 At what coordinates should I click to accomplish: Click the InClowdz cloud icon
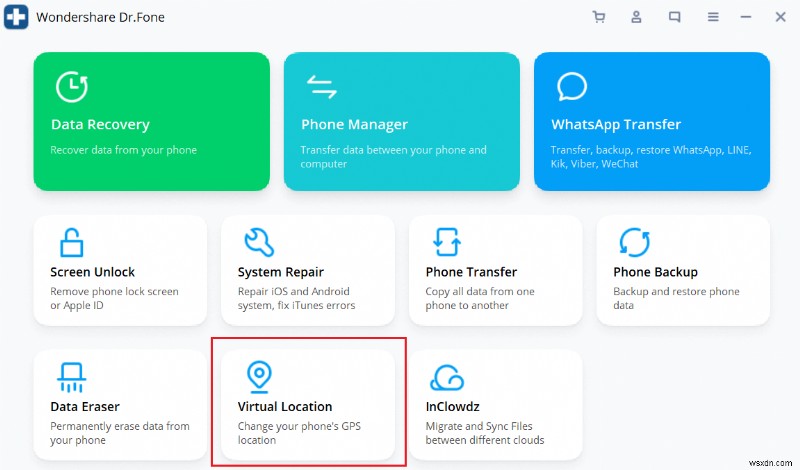click(x=446, y=377)
